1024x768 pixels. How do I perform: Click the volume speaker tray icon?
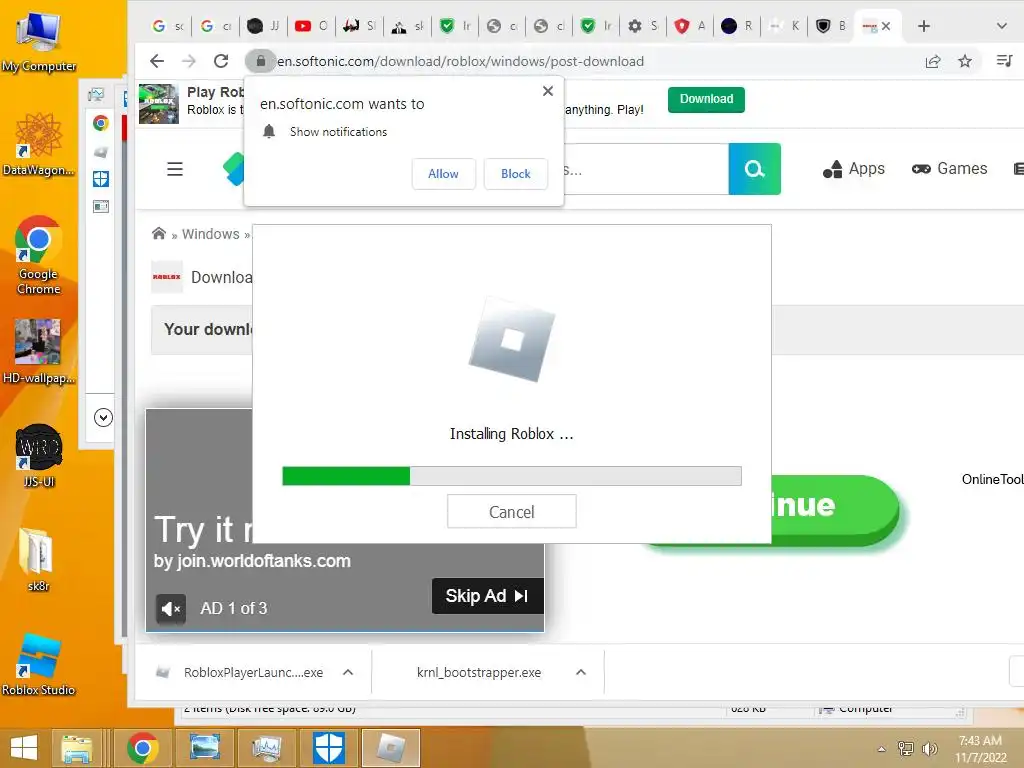[929, 749]
